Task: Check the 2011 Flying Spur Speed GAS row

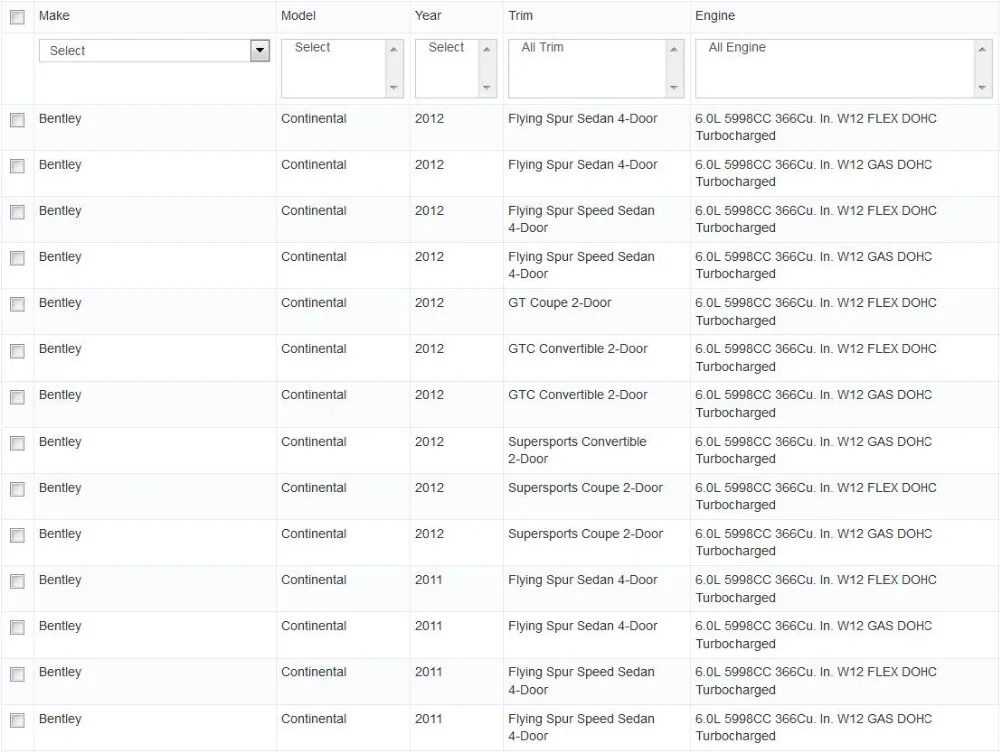Action: [x=17, y=720]
